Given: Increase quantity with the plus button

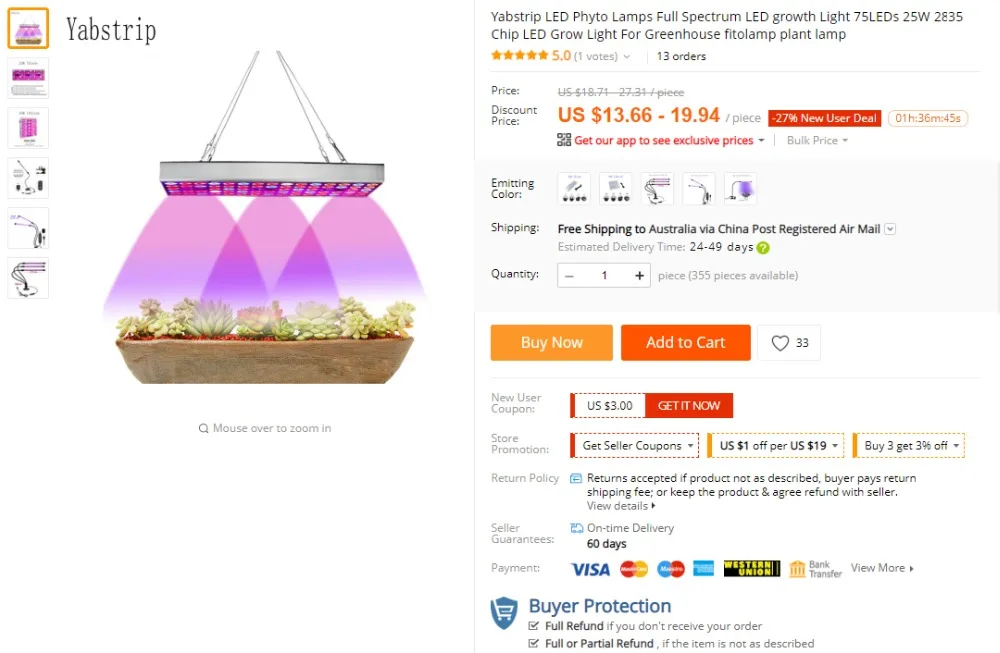Looking at the screenshot, I should (x=639, y=276).
